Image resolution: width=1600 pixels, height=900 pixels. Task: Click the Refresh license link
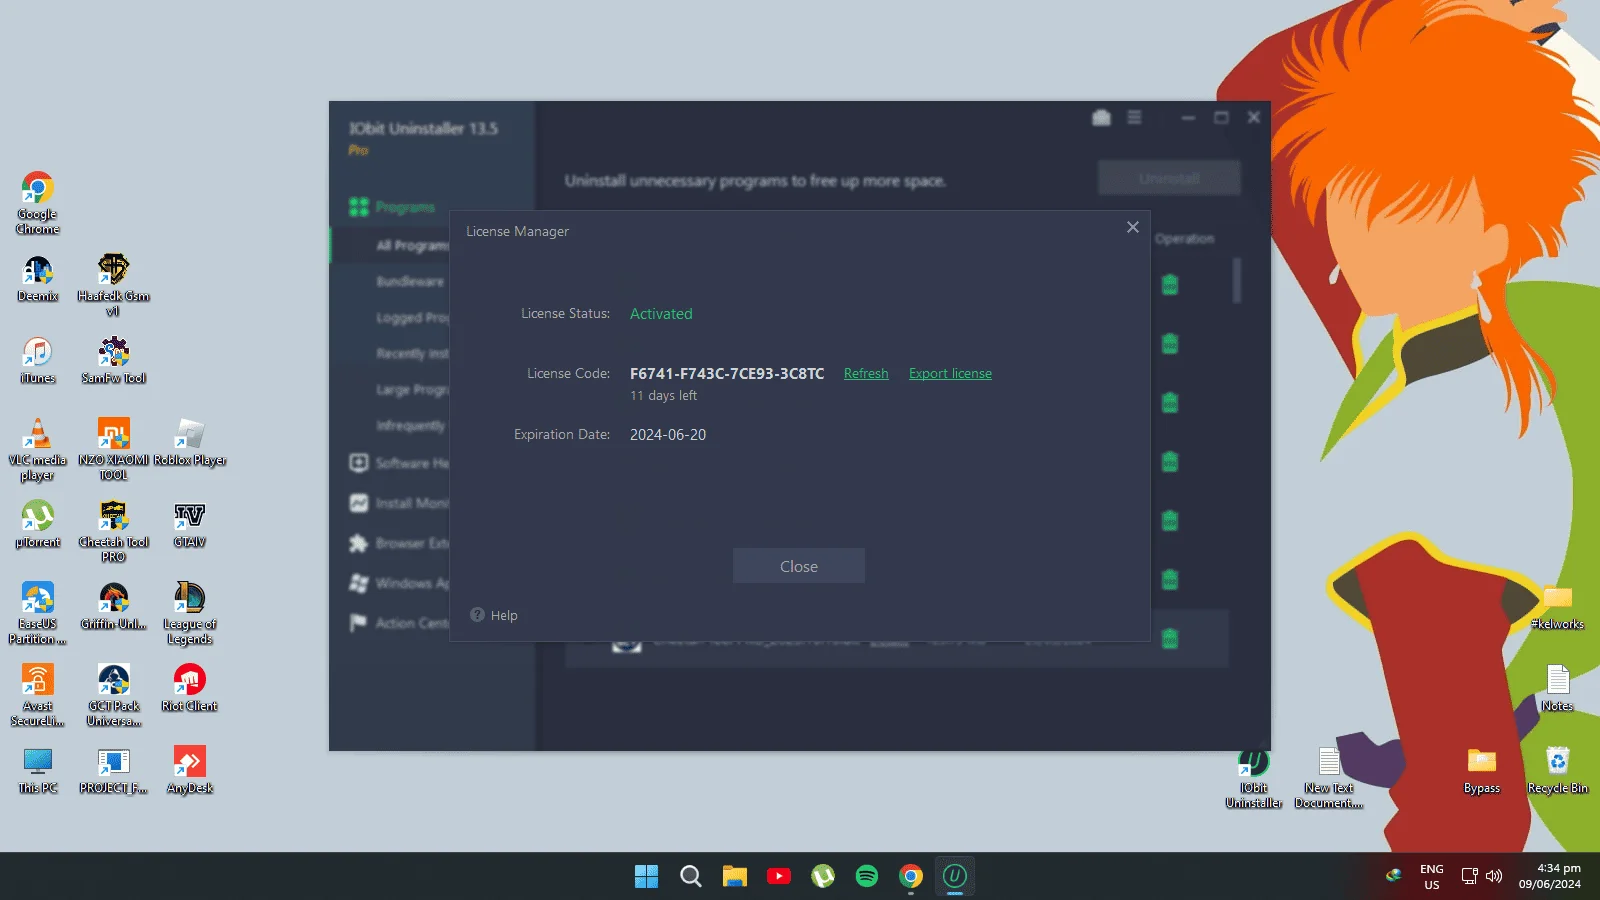tap(866, 373)
